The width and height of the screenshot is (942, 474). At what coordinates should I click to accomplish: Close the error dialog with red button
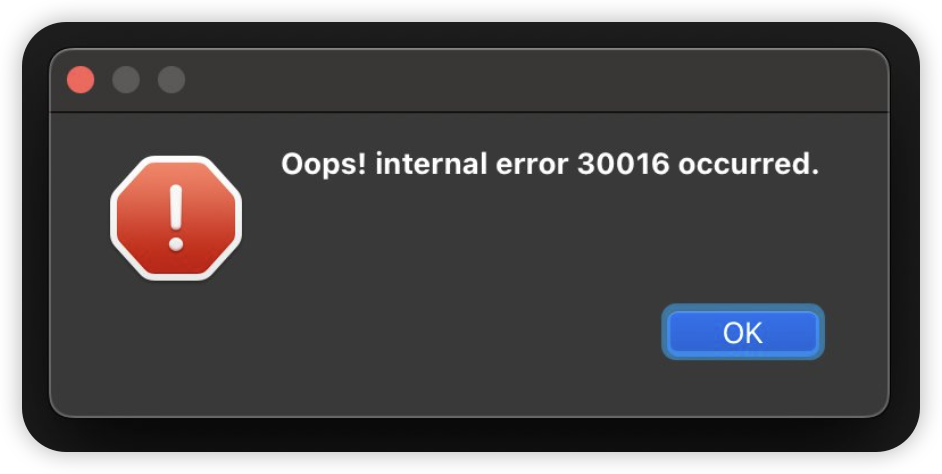click(81, 80)
